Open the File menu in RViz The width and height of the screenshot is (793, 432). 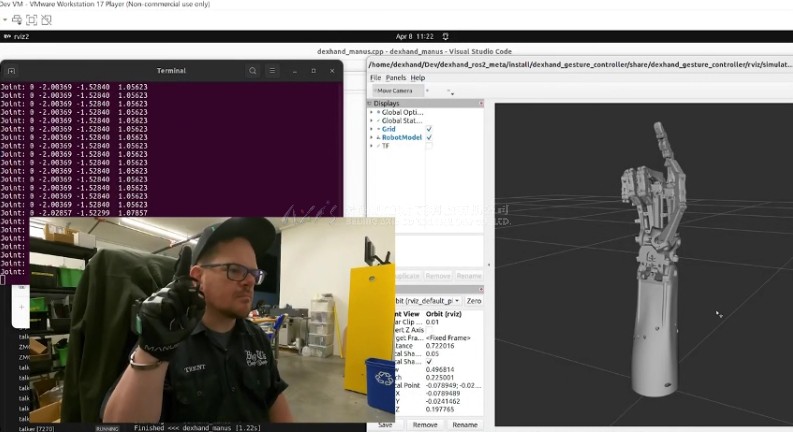tap(375, 77)
